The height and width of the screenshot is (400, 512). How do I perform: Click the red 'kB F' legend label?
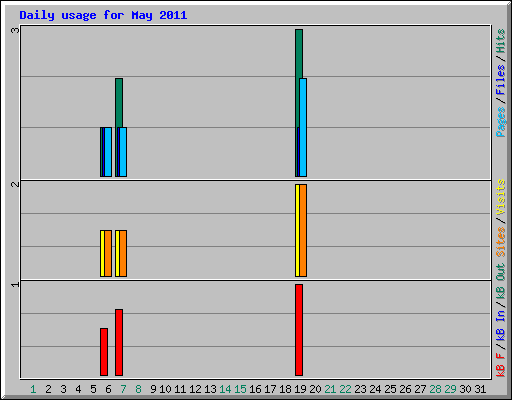click(500, 365)
